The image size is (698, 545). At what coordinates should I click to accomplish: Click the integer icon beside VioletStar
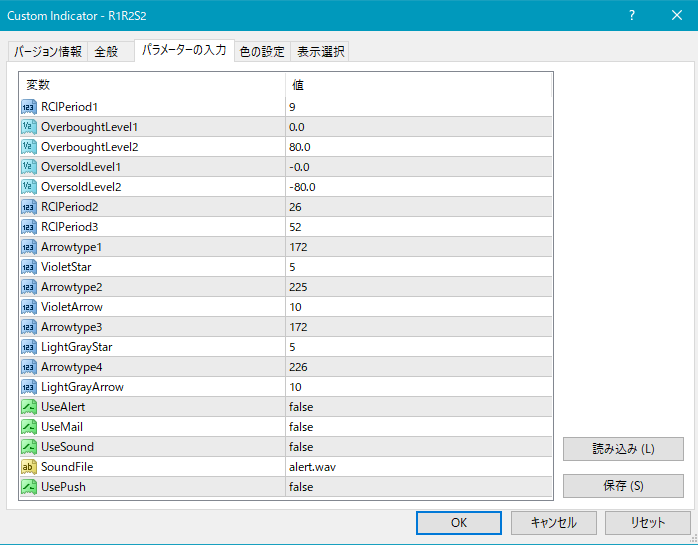pyautogui.click(x=28, y=267)
